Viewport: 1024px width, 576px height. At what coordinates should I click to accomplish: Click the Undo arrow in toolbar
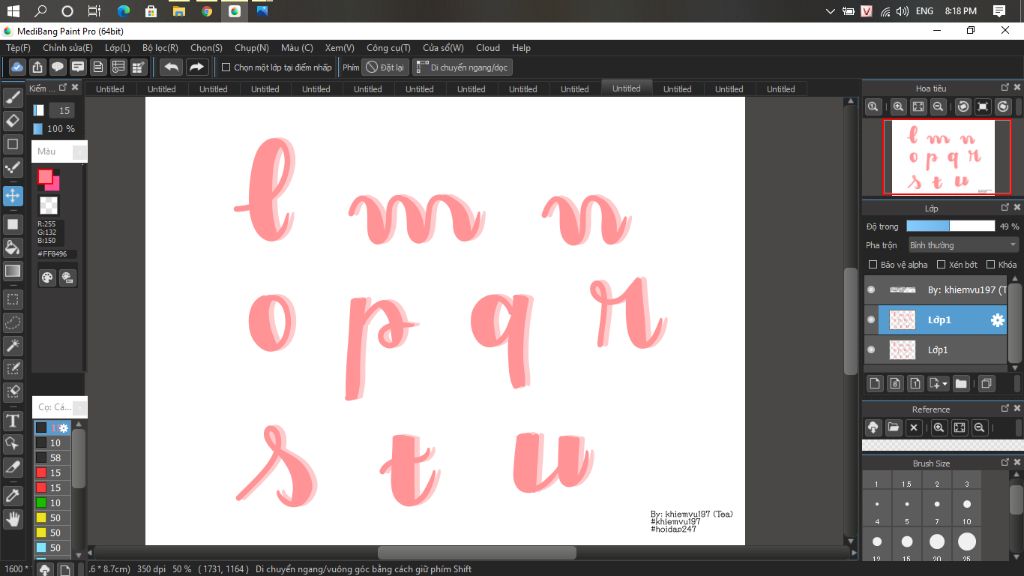[x=171, y=67]
